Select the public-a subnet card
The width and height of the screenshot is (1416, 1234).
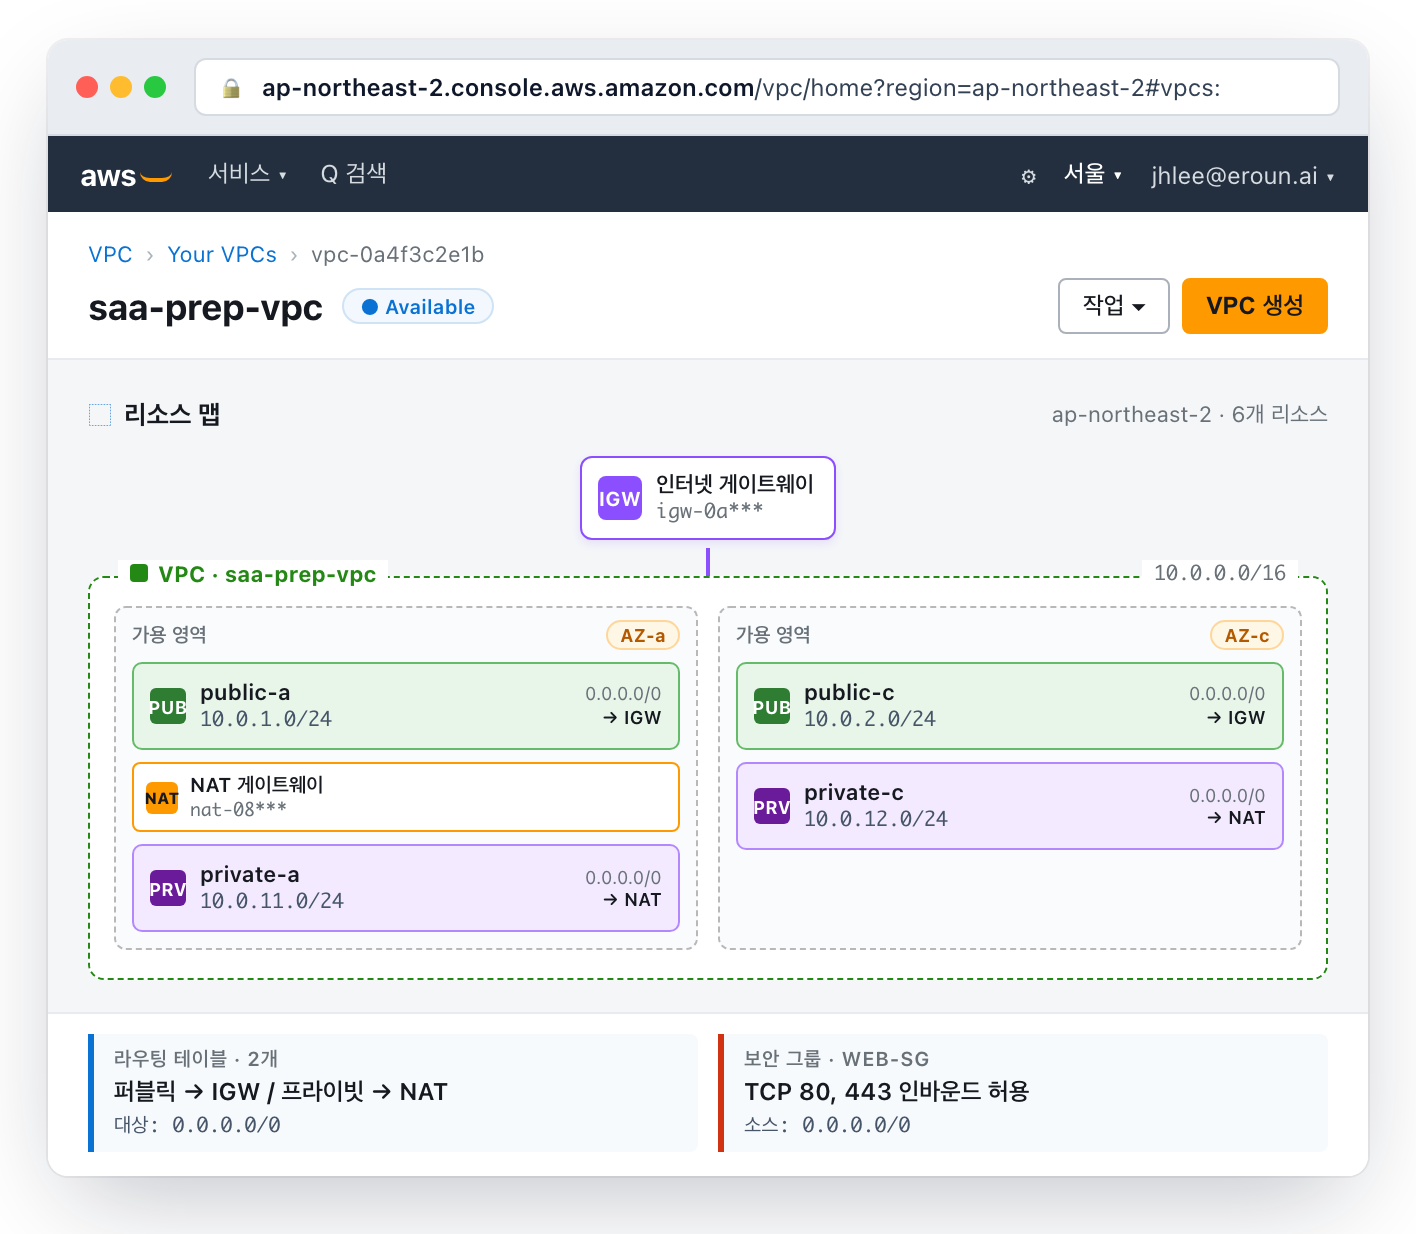click(x=406, y=706)
